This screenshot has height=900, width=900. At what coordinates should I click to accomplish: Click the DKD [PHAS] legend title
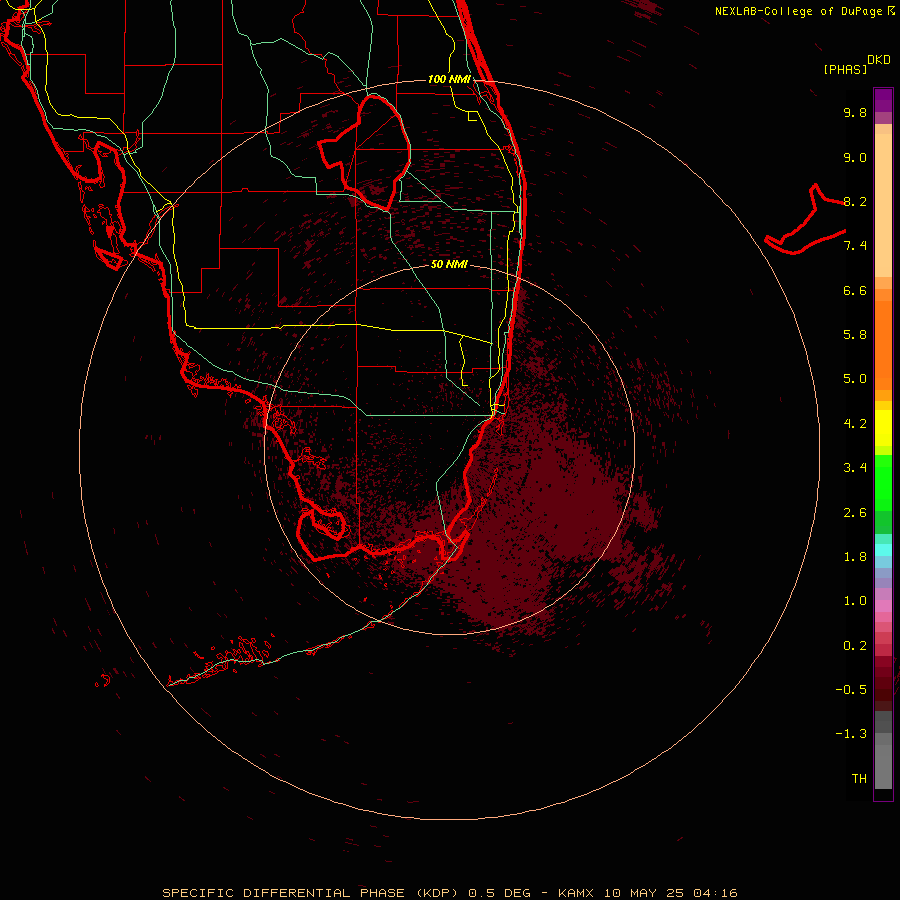[x=856, y=65]
